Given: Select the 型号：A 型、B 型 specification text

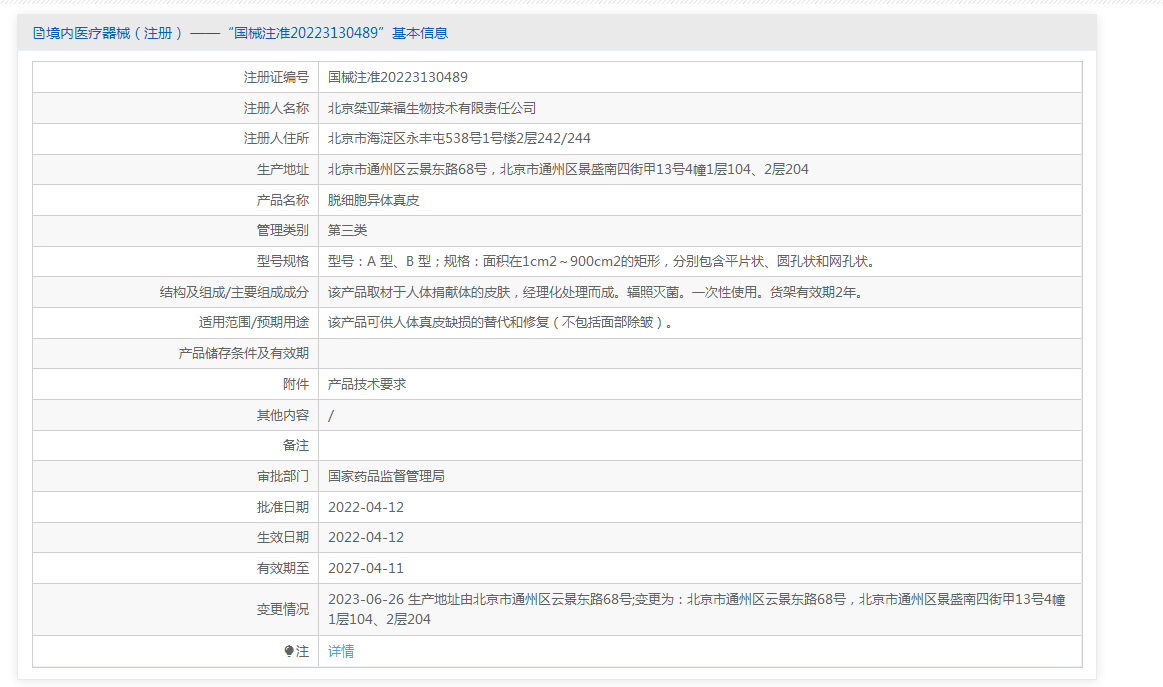Looking at the screenshot, I should pos(603,261).
